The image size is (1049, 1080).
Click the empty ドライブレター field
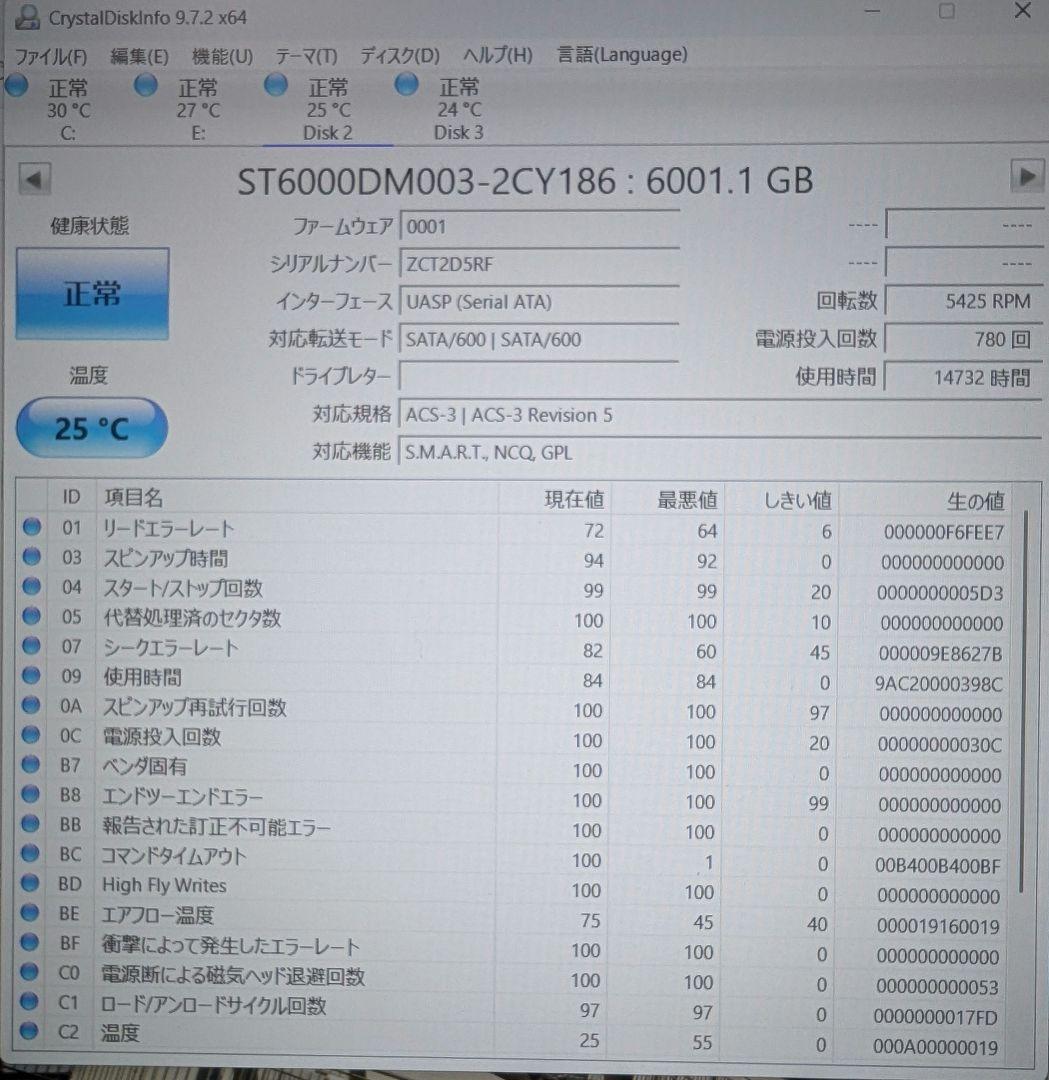point(539,377)
